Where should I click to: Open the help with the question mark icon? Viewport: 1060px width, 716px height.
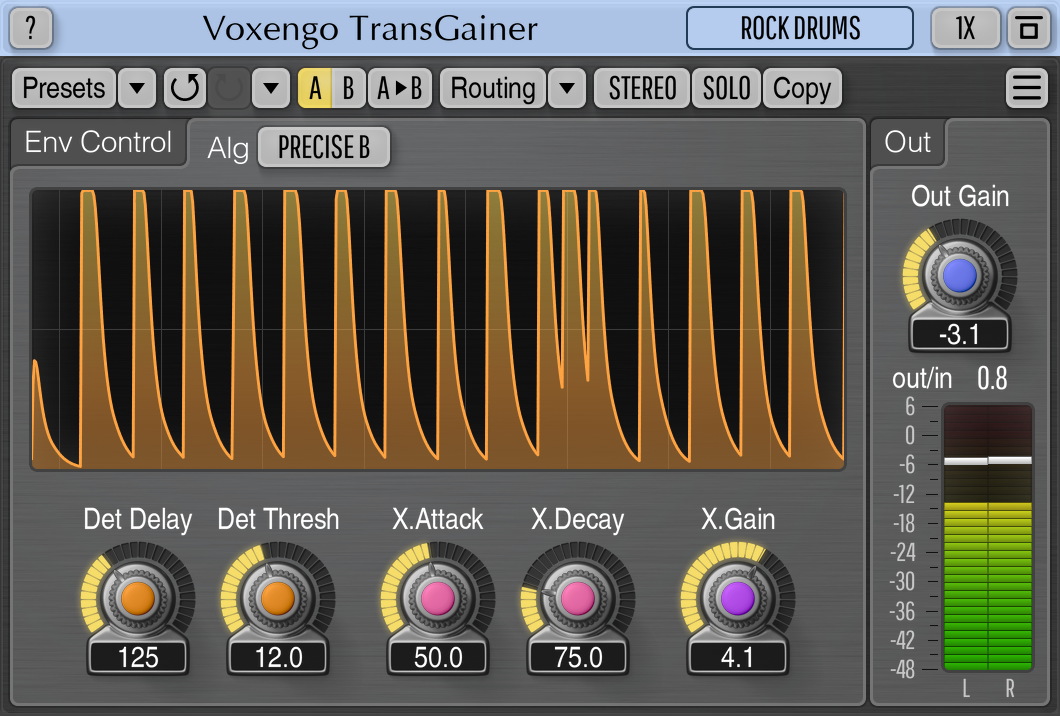point(30,29)
